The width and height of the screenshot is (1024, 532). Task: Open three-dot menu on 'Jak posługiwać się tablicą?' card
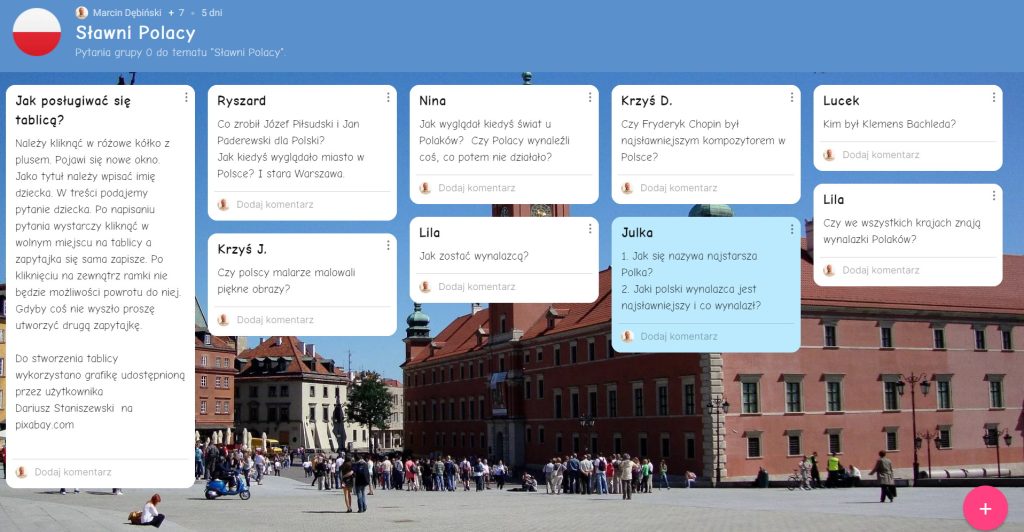click(186, 97)
